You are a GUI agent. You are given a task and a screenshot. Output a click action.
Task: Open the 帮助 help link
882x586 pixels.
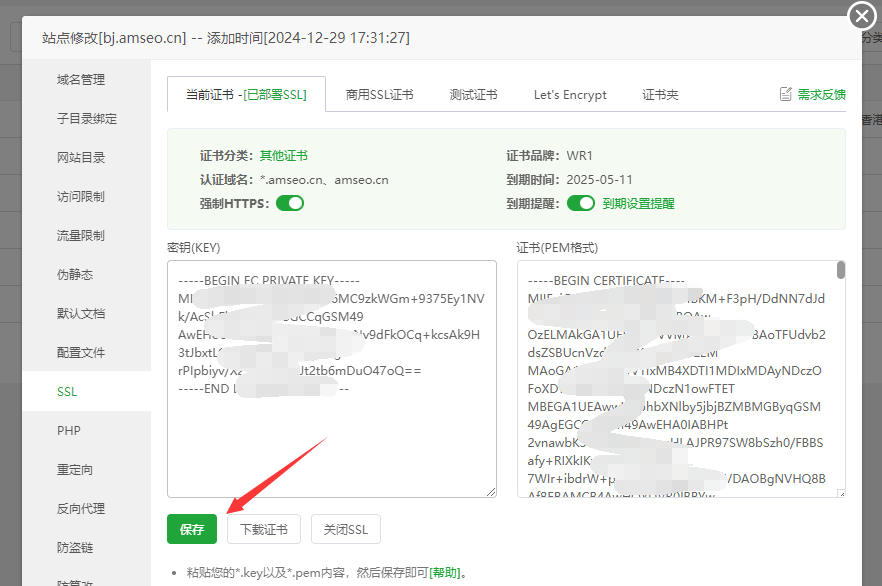pyautogui.click(x=444, y=573)
